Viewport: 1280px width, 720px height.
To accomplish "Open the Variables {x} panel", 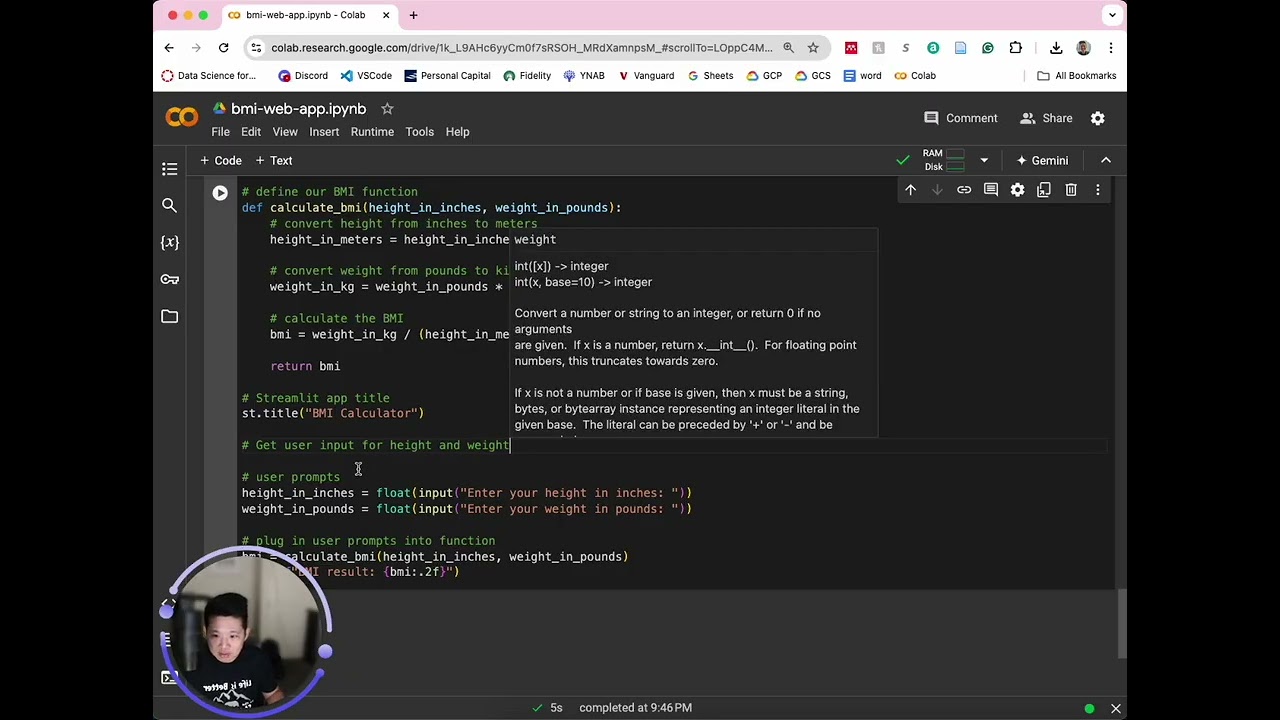I will 170,242.
